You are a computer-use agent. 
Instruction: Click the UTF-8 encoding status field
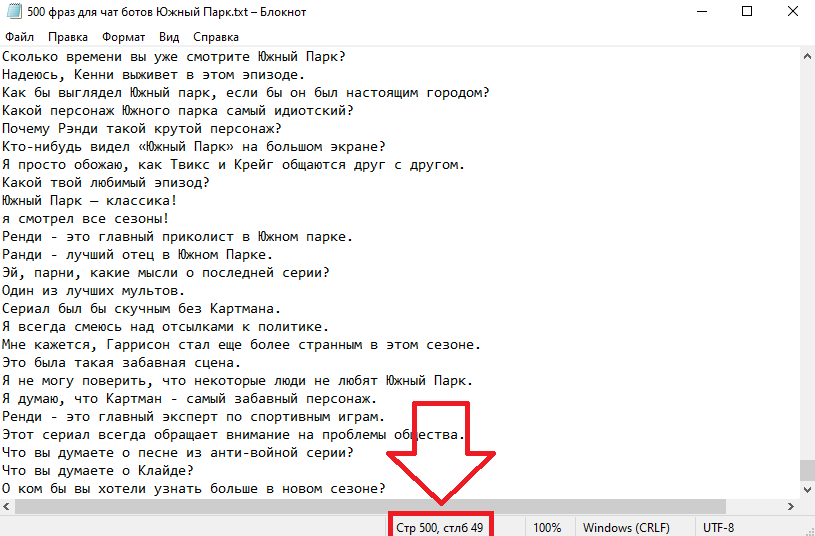click(718, 527)
